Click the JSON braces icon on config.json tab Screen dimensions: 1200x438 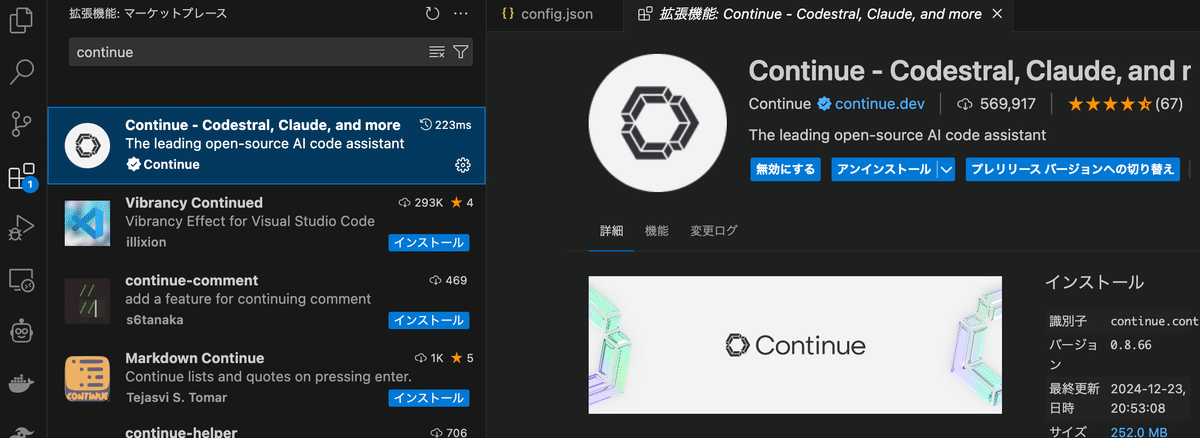pyautogui.click(x=507, y=14)
